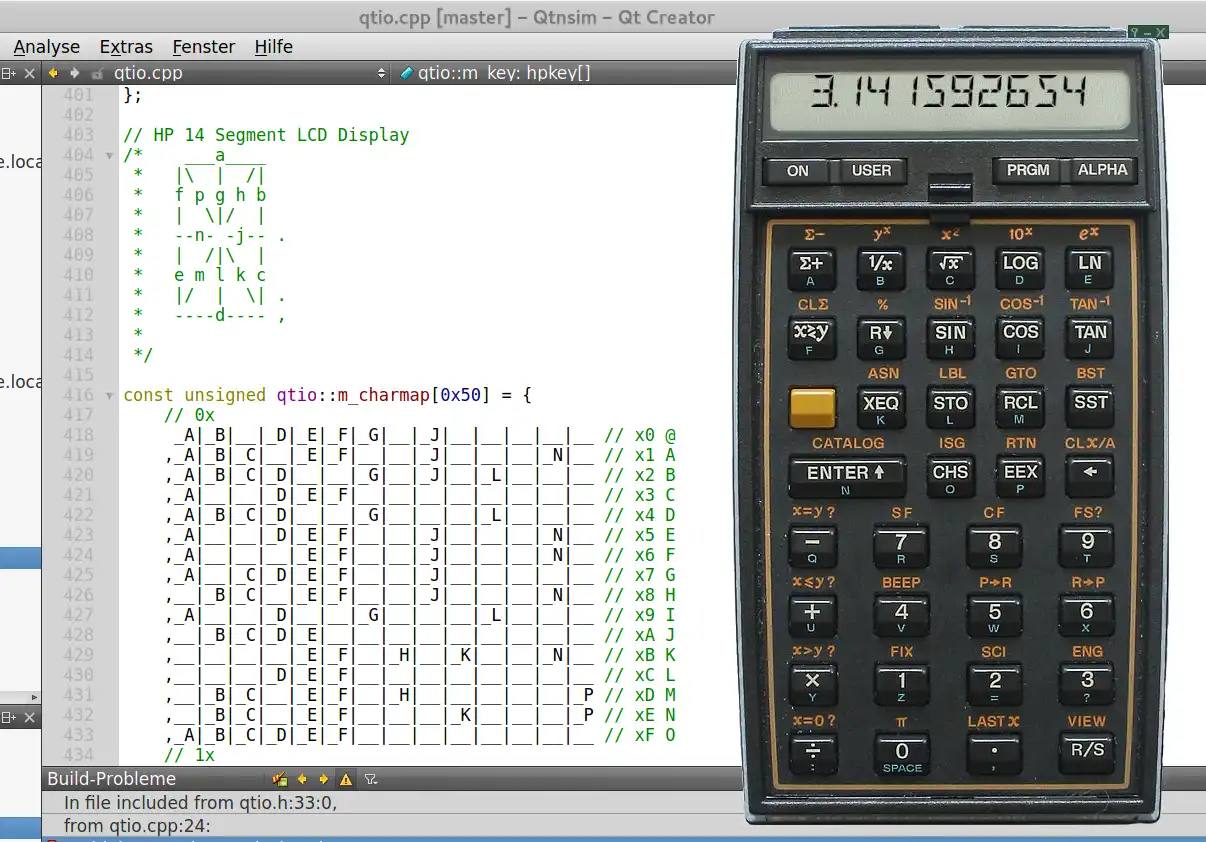
Task: Click the file lock icon beside qtio.cpp
Action: pyautogui.click(x=96, y=73)
